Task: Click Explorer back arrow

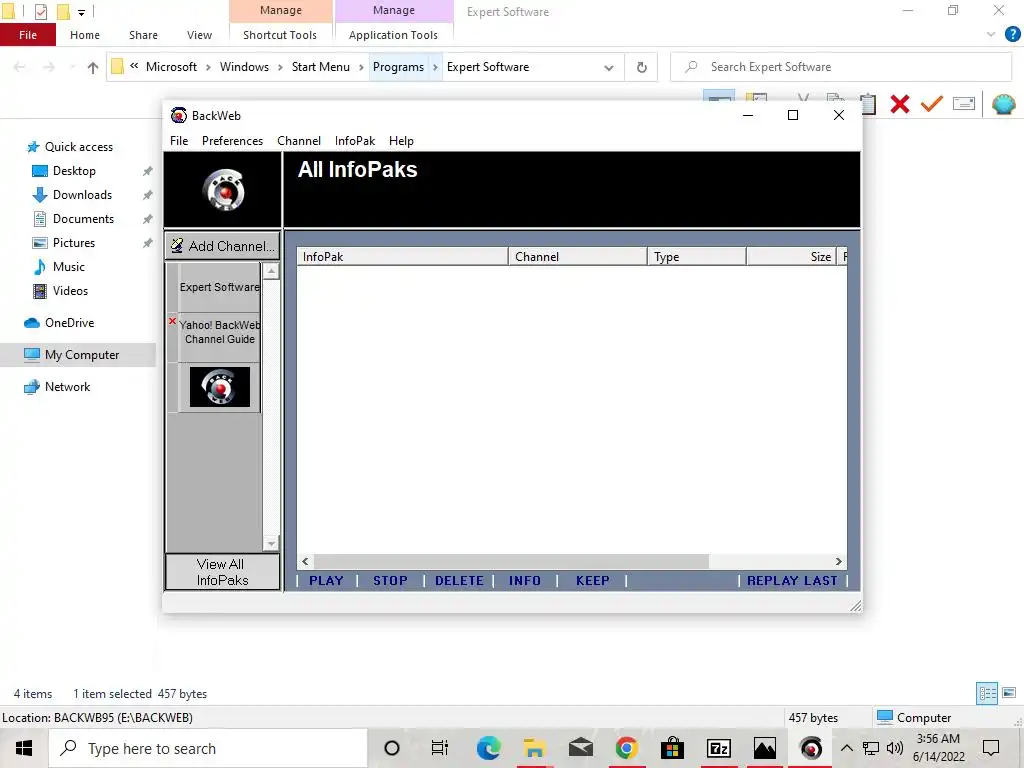Action: 20,67
